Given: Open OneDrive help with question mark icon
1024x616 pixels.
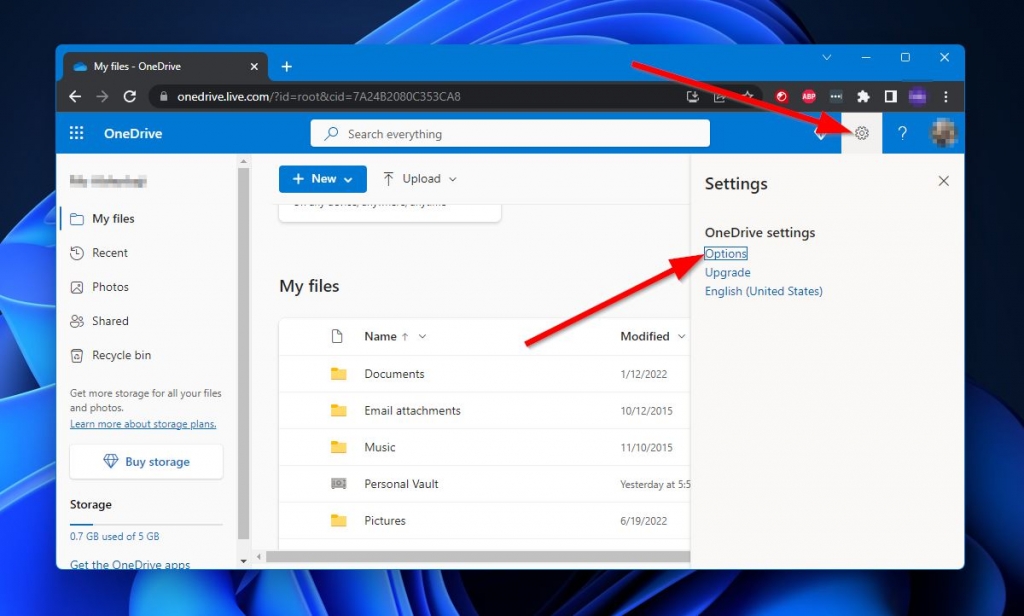Looking at the screenshot, I should pyautogui.click(x=902, y=133).
